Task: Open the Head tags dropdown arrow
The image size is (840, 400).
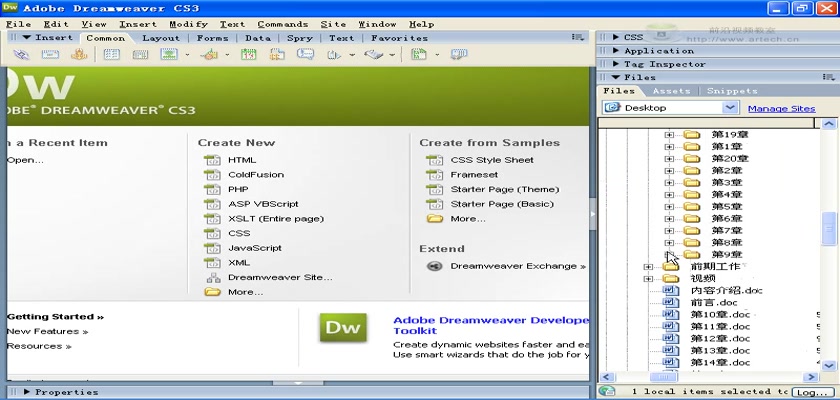Action: [352, 55]
